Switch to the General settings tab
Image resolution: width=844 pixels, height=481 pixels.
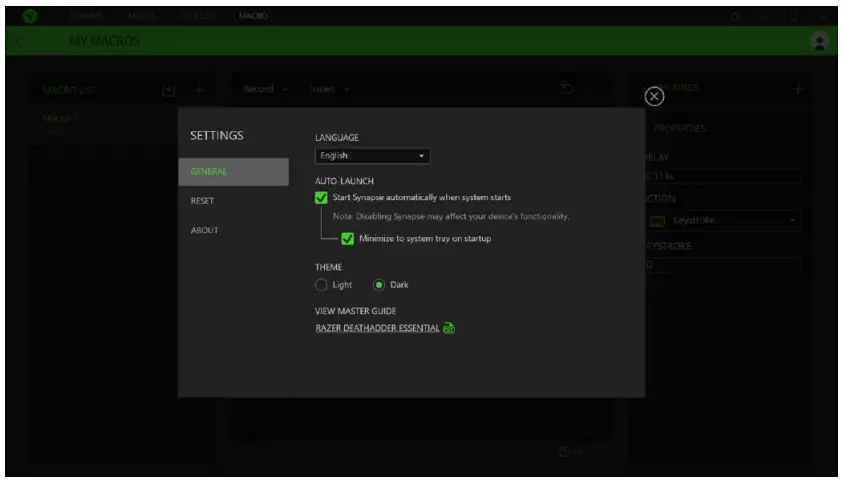pyautogui.click(x=233, y=172)
